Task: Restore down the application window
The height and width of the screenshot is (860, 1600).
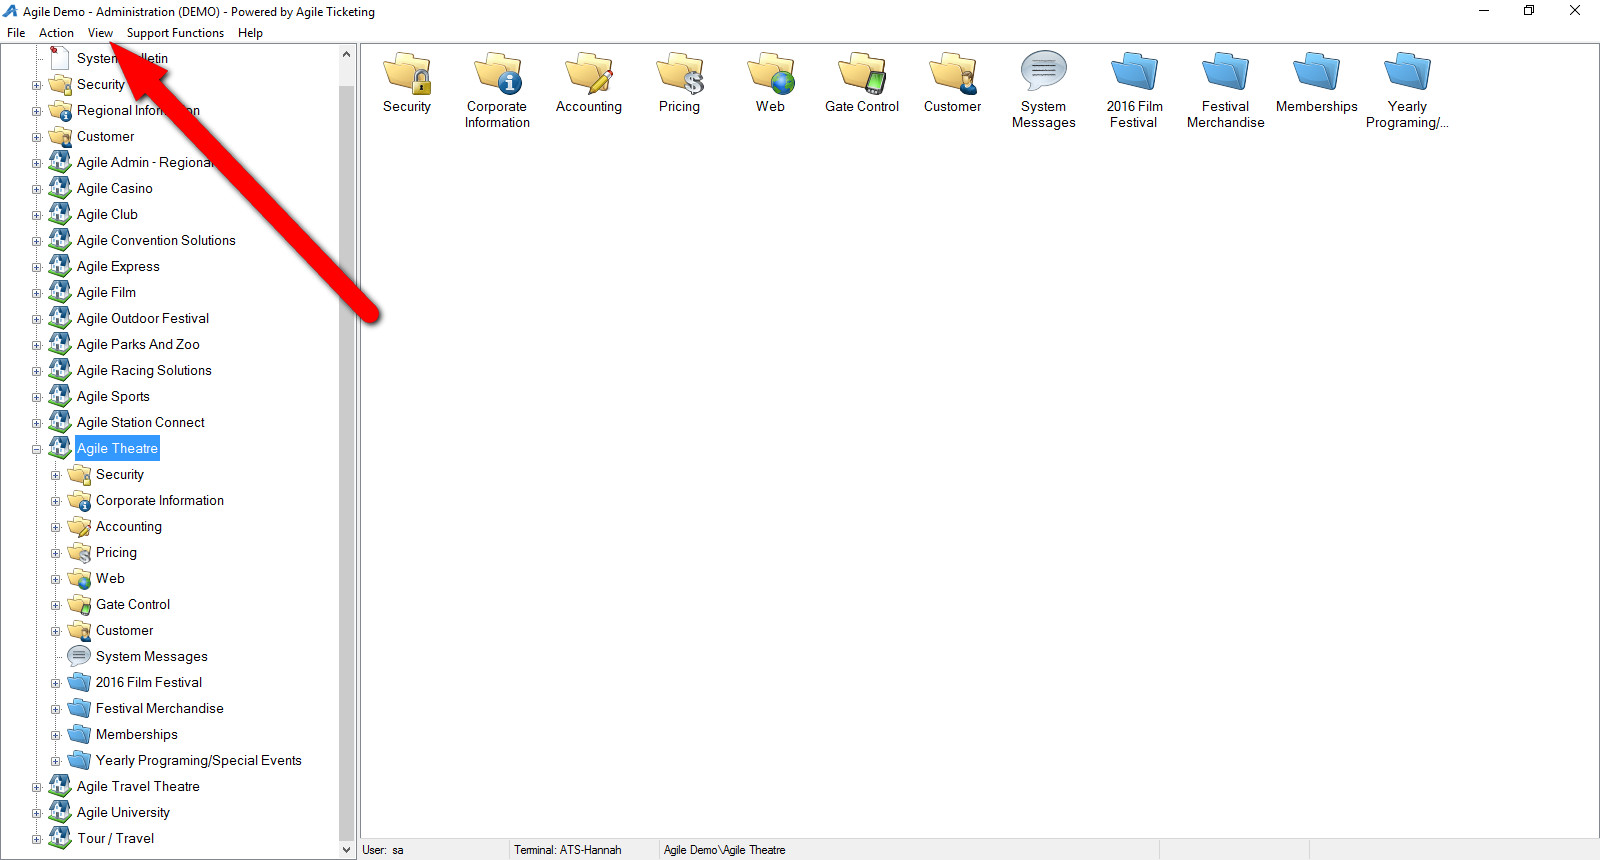Action: pos(1529,11)
